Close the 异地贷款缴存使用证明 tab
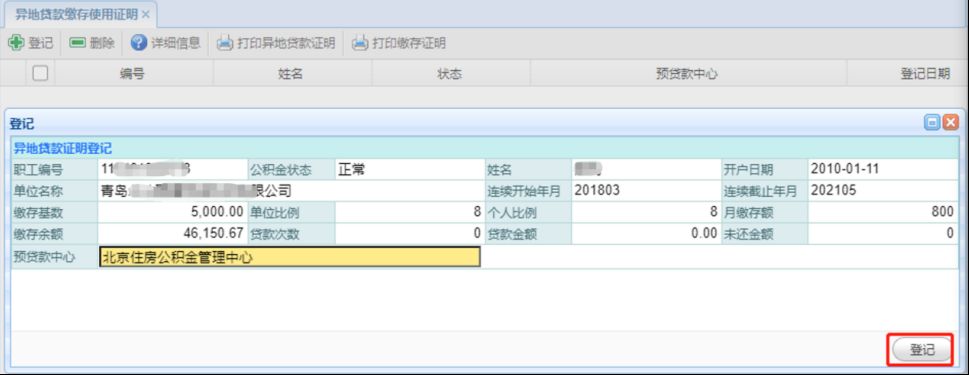This screenshot has height=375, width=969. pos(146,14)
